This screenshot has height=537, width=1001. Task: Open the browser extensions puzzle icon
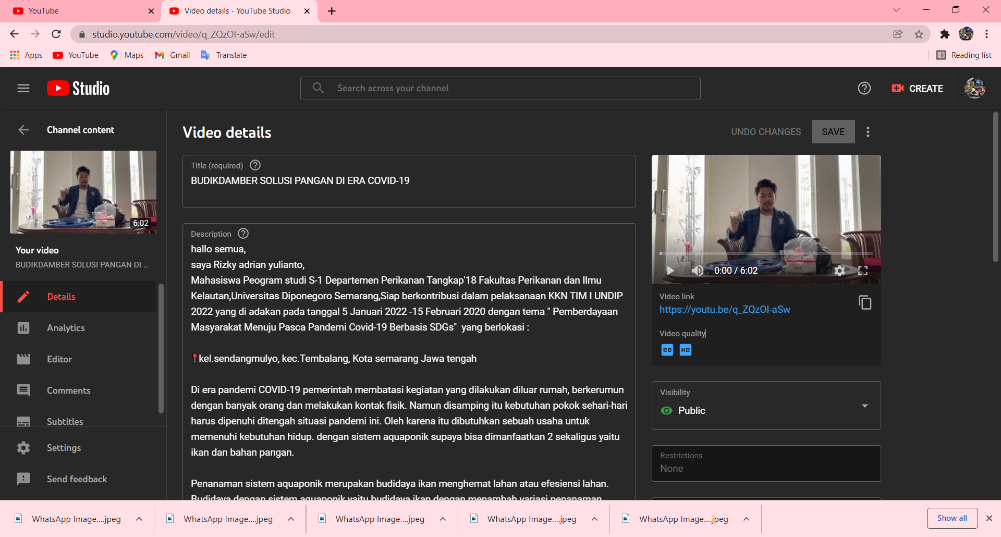pyautogui.click(x=945, y=34)
